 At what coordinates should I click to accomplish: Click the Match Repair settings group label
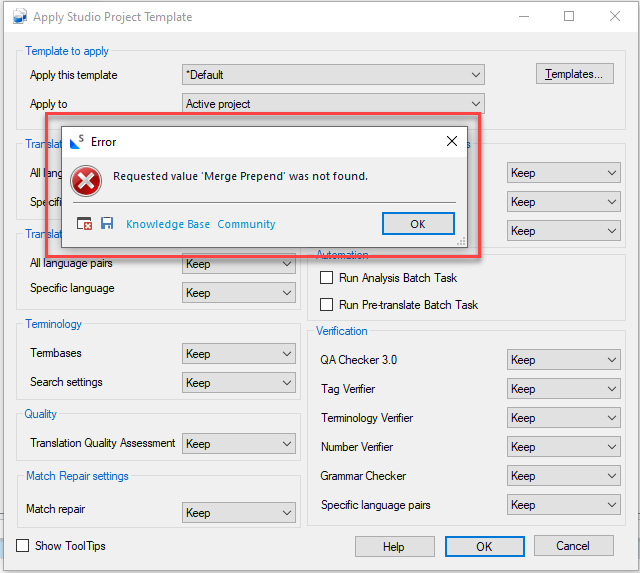(77, 476)
